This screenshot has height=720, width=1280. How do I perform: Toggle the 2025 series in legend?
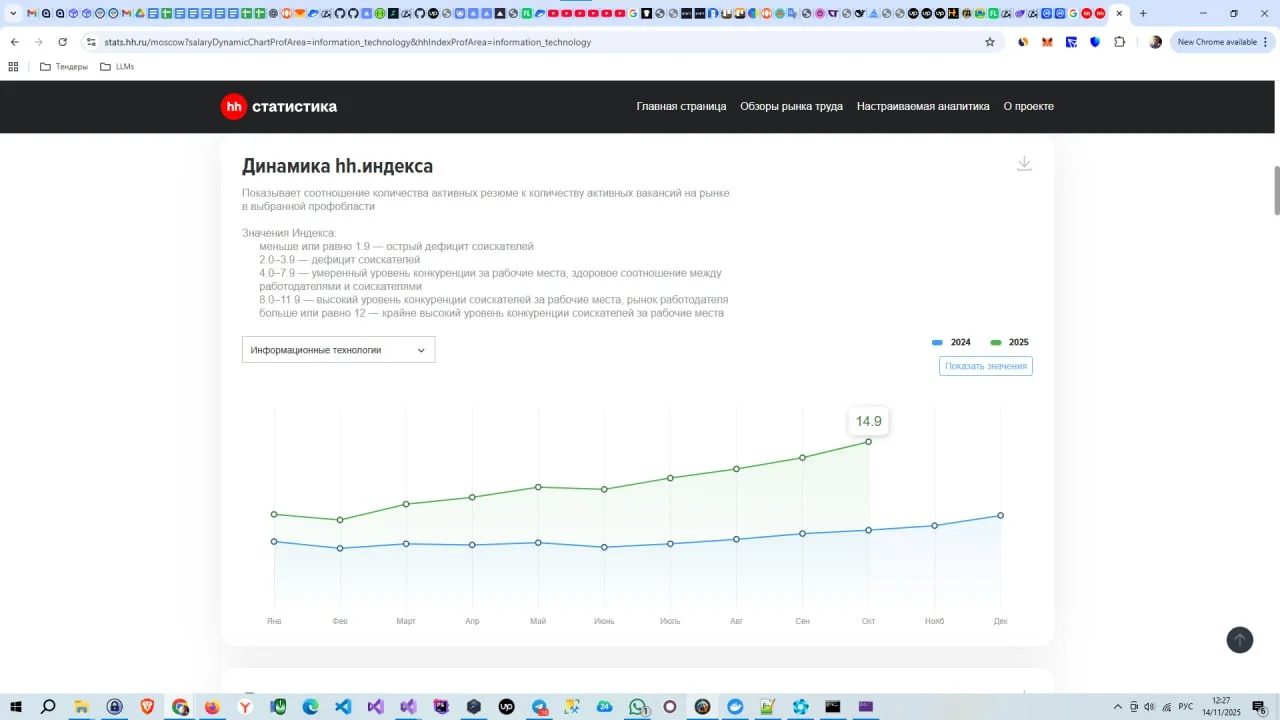[1010, 342]
